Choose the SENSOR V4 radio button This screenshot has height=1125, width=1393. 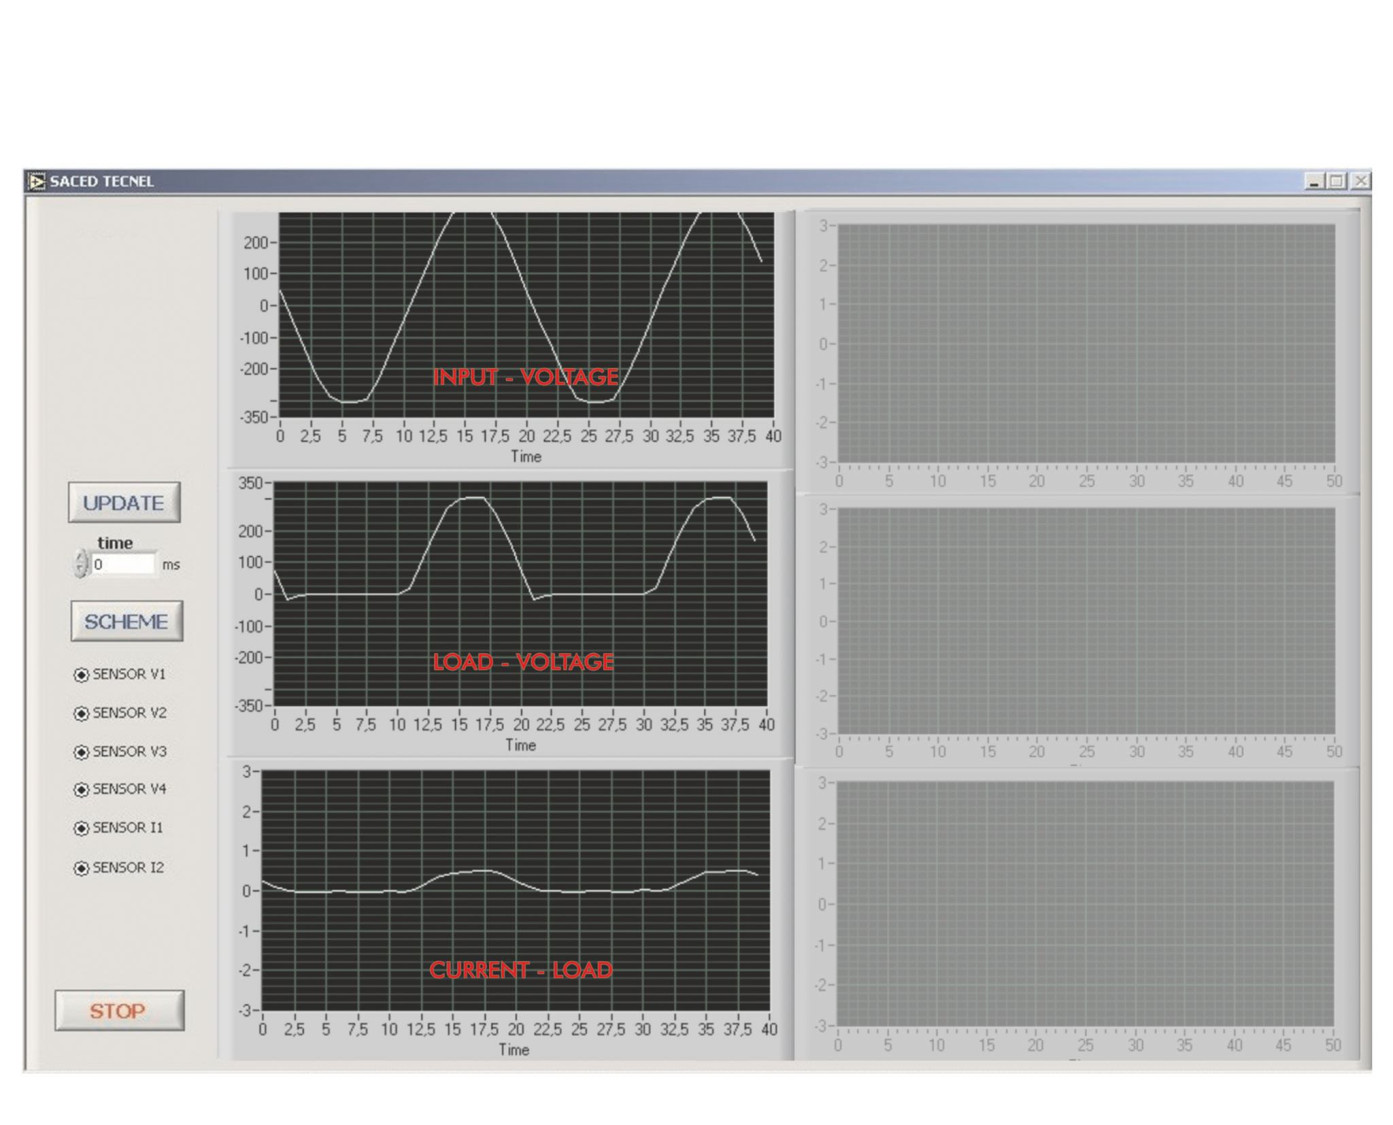point(81,790)
